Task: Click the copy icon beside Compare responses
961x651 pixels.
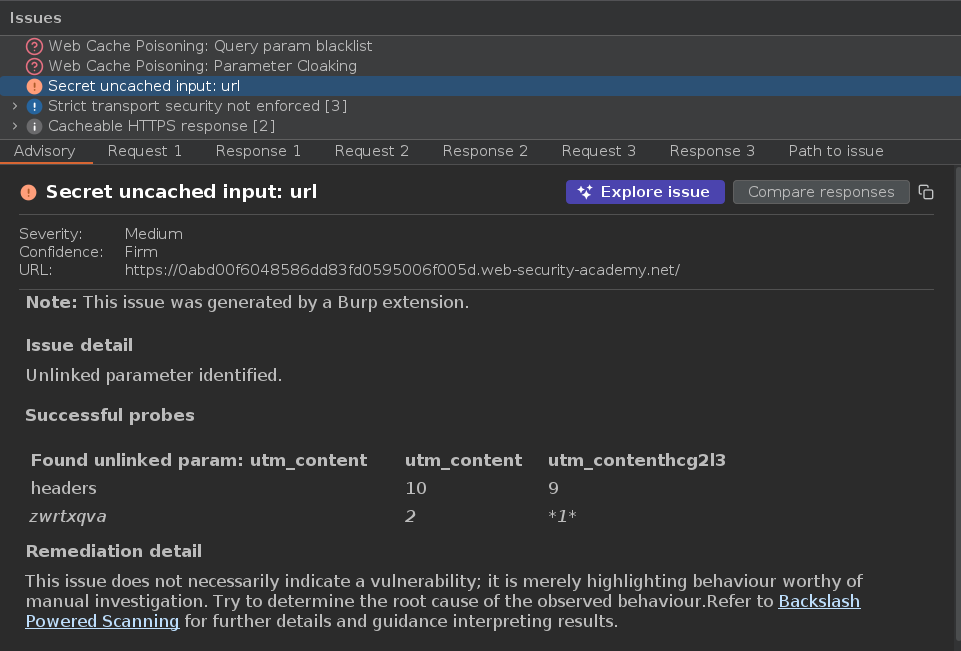Action: (x=926, y=192)
